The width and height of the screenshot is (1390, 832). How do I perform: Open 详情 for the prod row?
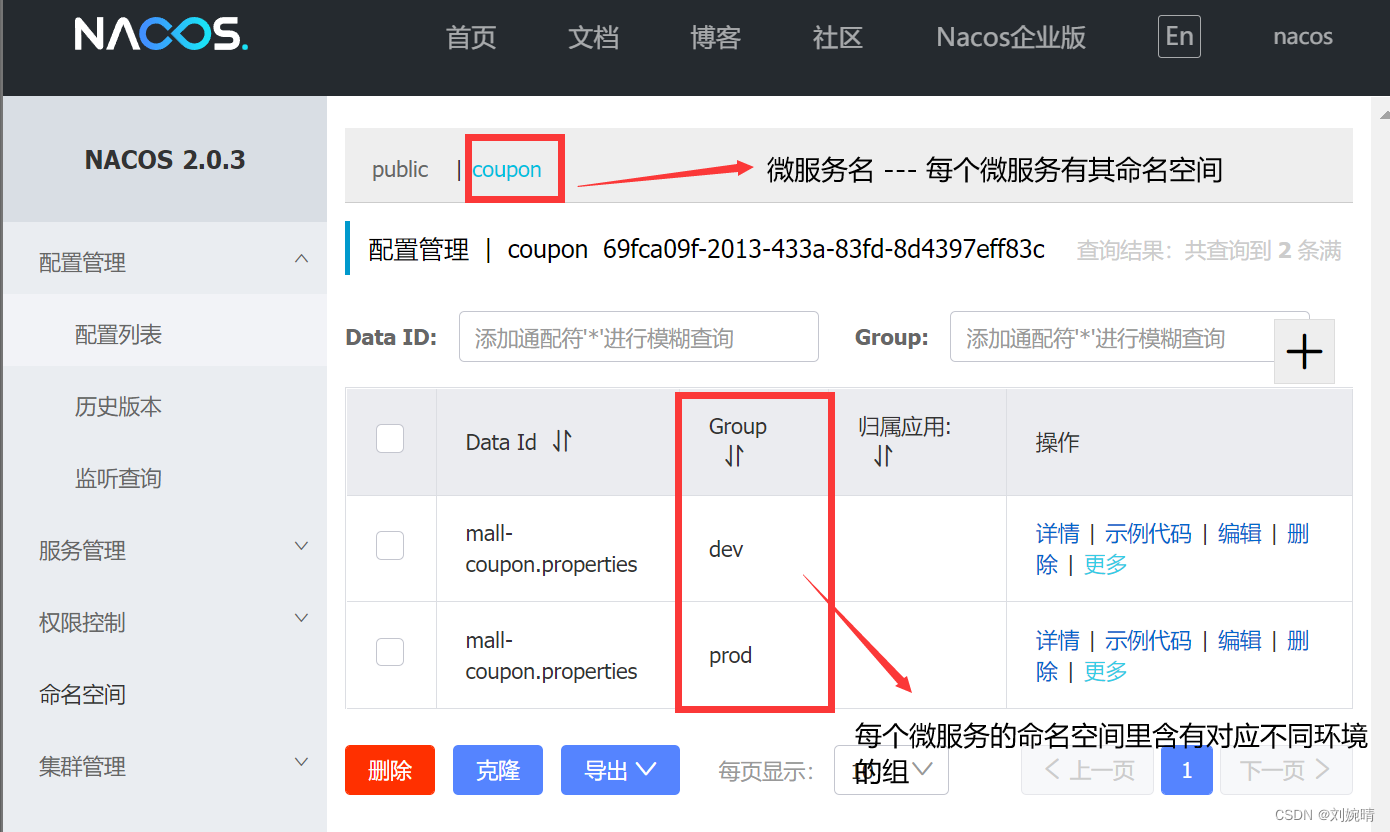1058,641
